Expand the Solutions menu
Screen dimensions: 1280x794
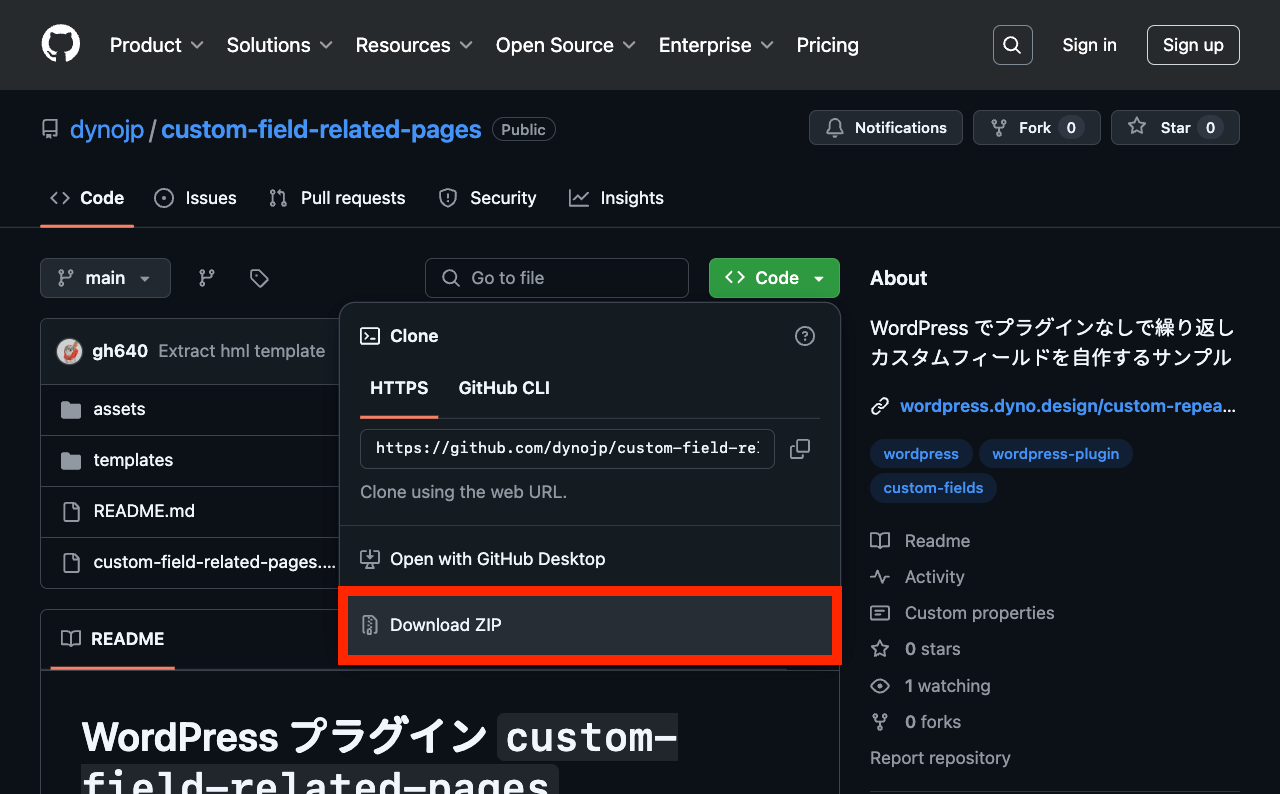click(280, 45)
